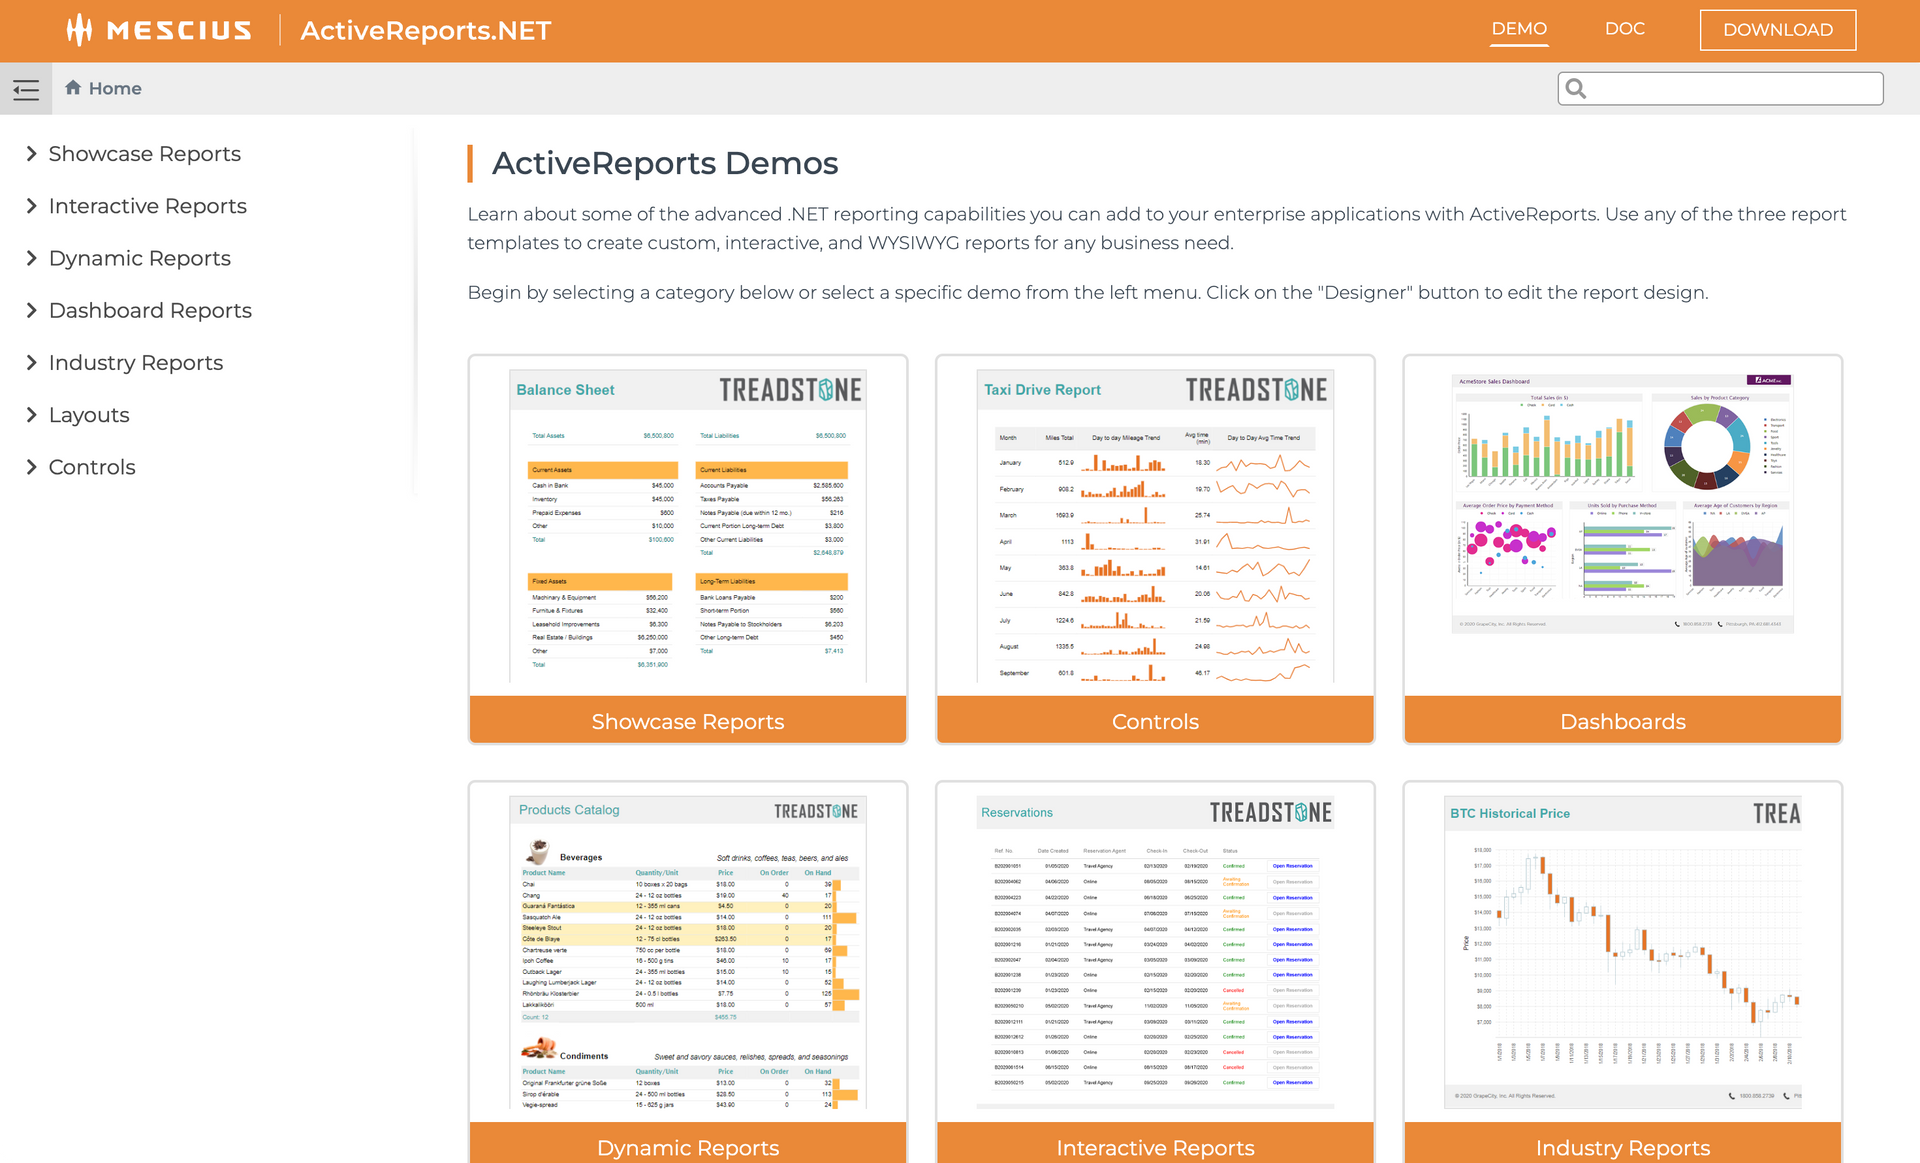Focus the search input field
1920x1163 pixels.
[1720, 89]
